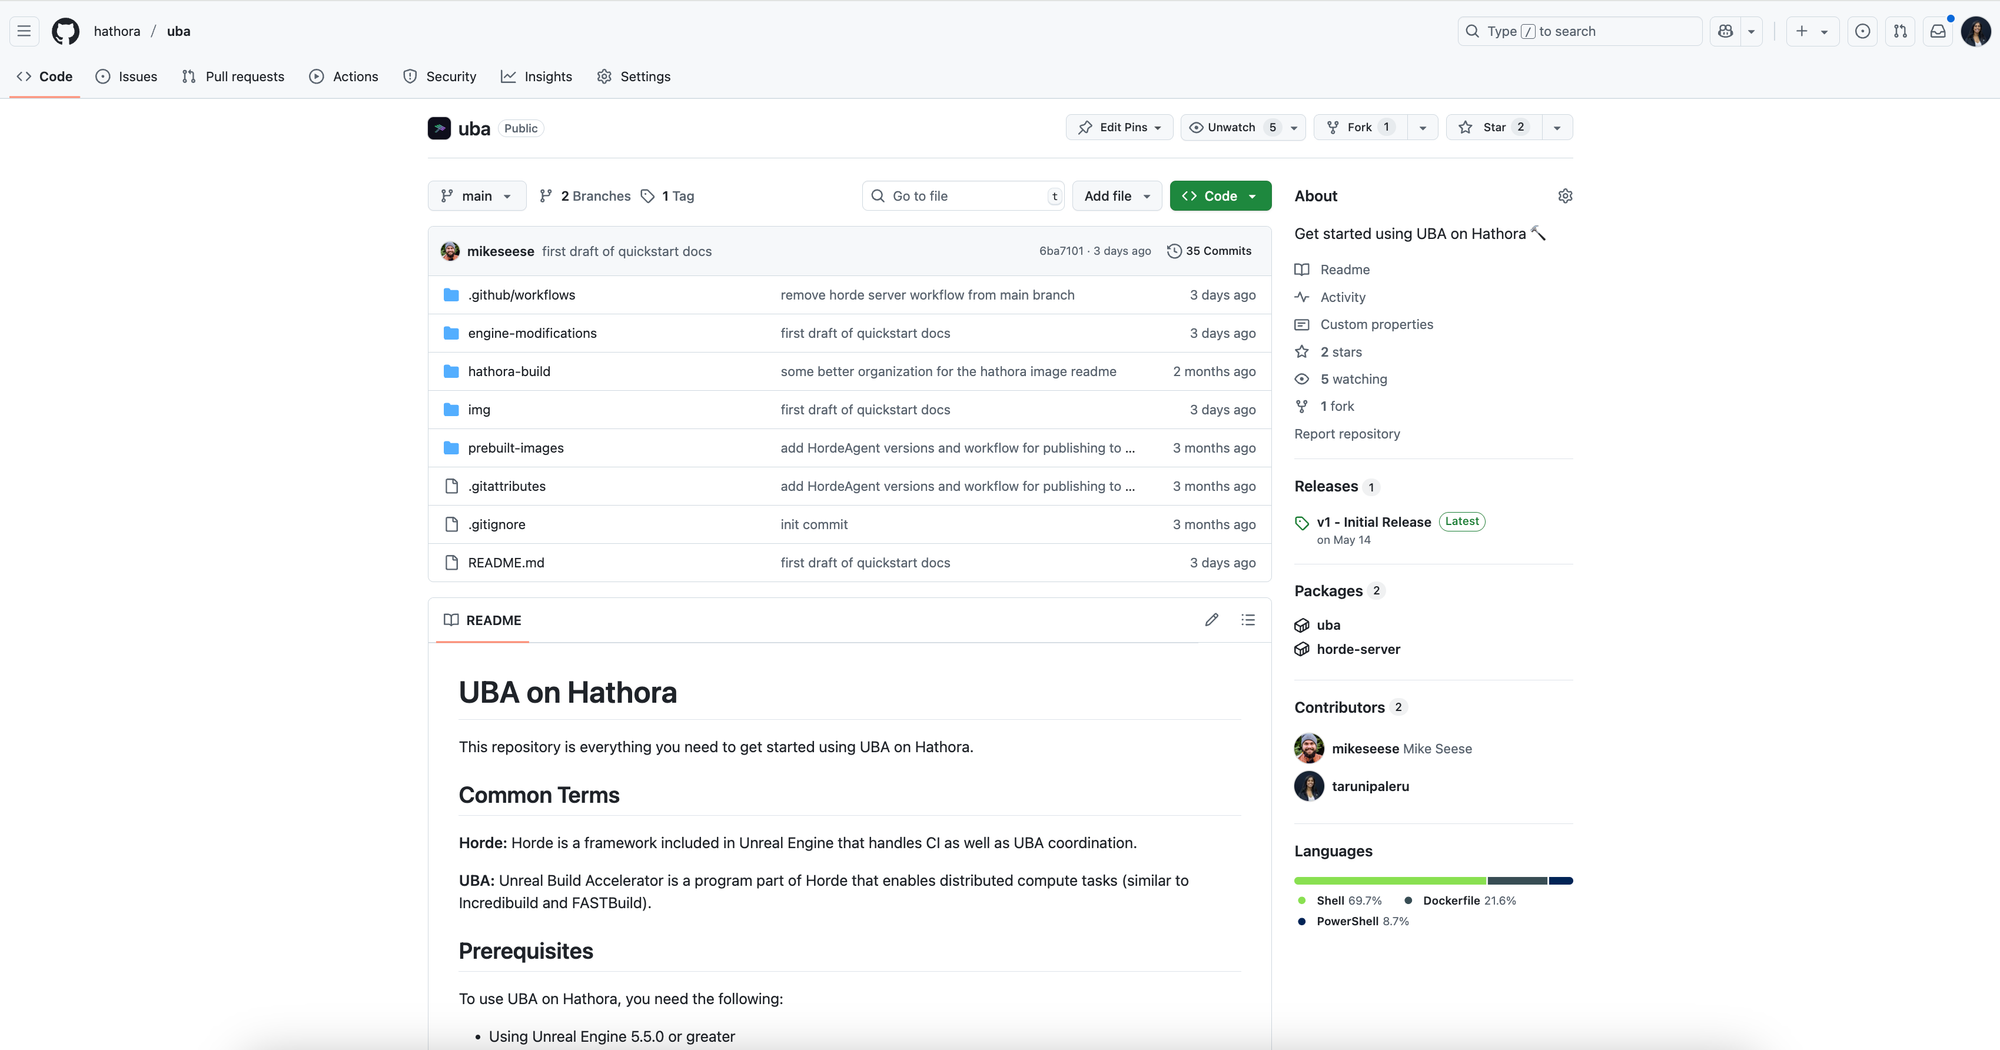
Task: Open the .gitattributes file
Action: pyautogui.click(x=507, y=486)
